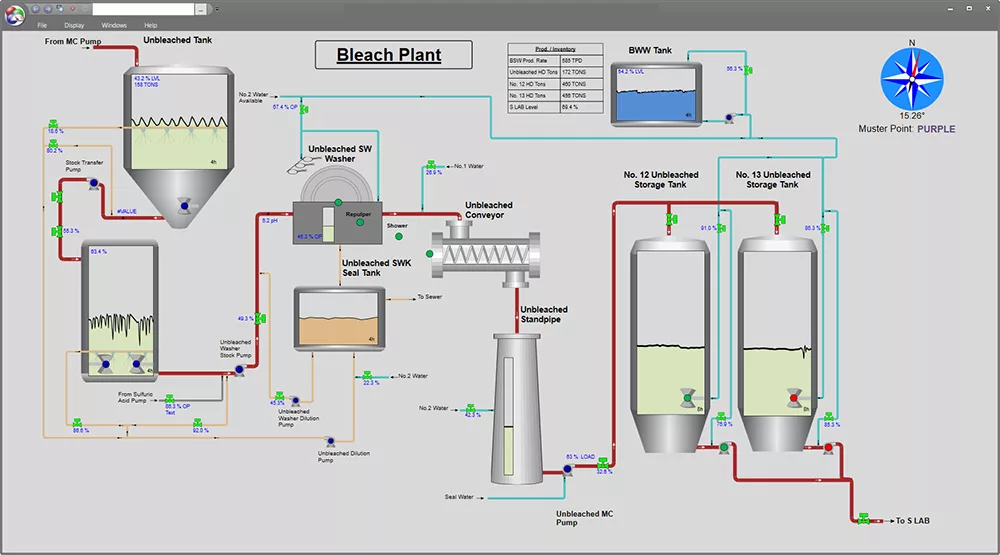Click the navigate back arrow button
This screenshot has width=1000, height=555.
37,8
